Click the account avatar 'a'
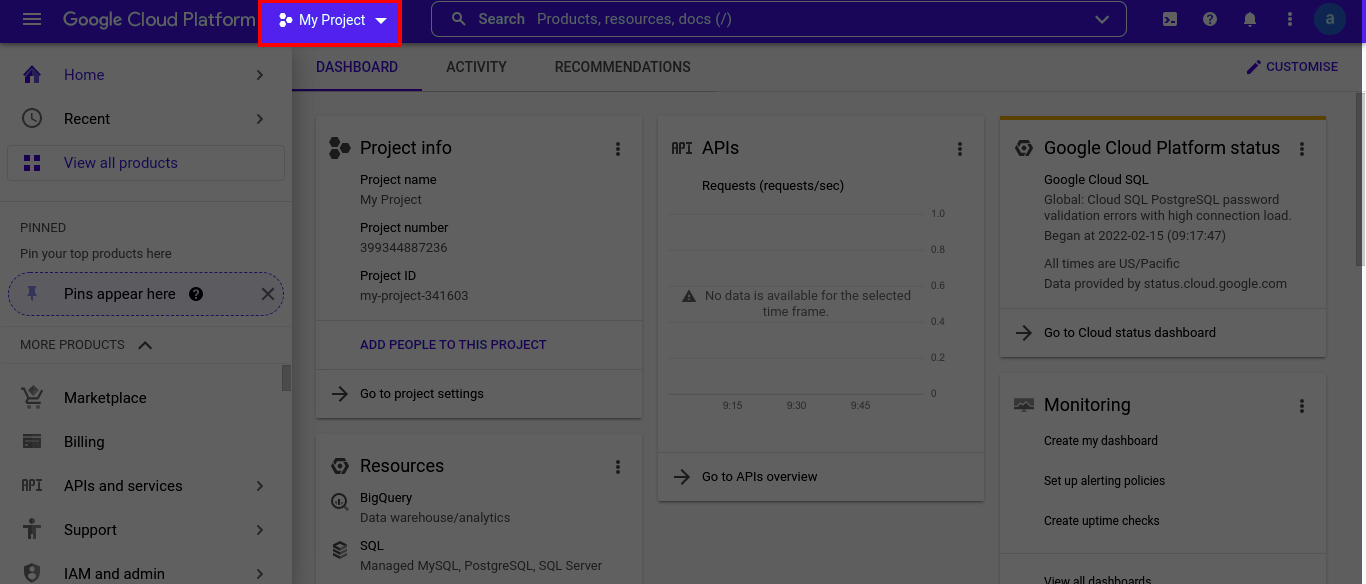Screen dimensions: 1366x584 1330,19
